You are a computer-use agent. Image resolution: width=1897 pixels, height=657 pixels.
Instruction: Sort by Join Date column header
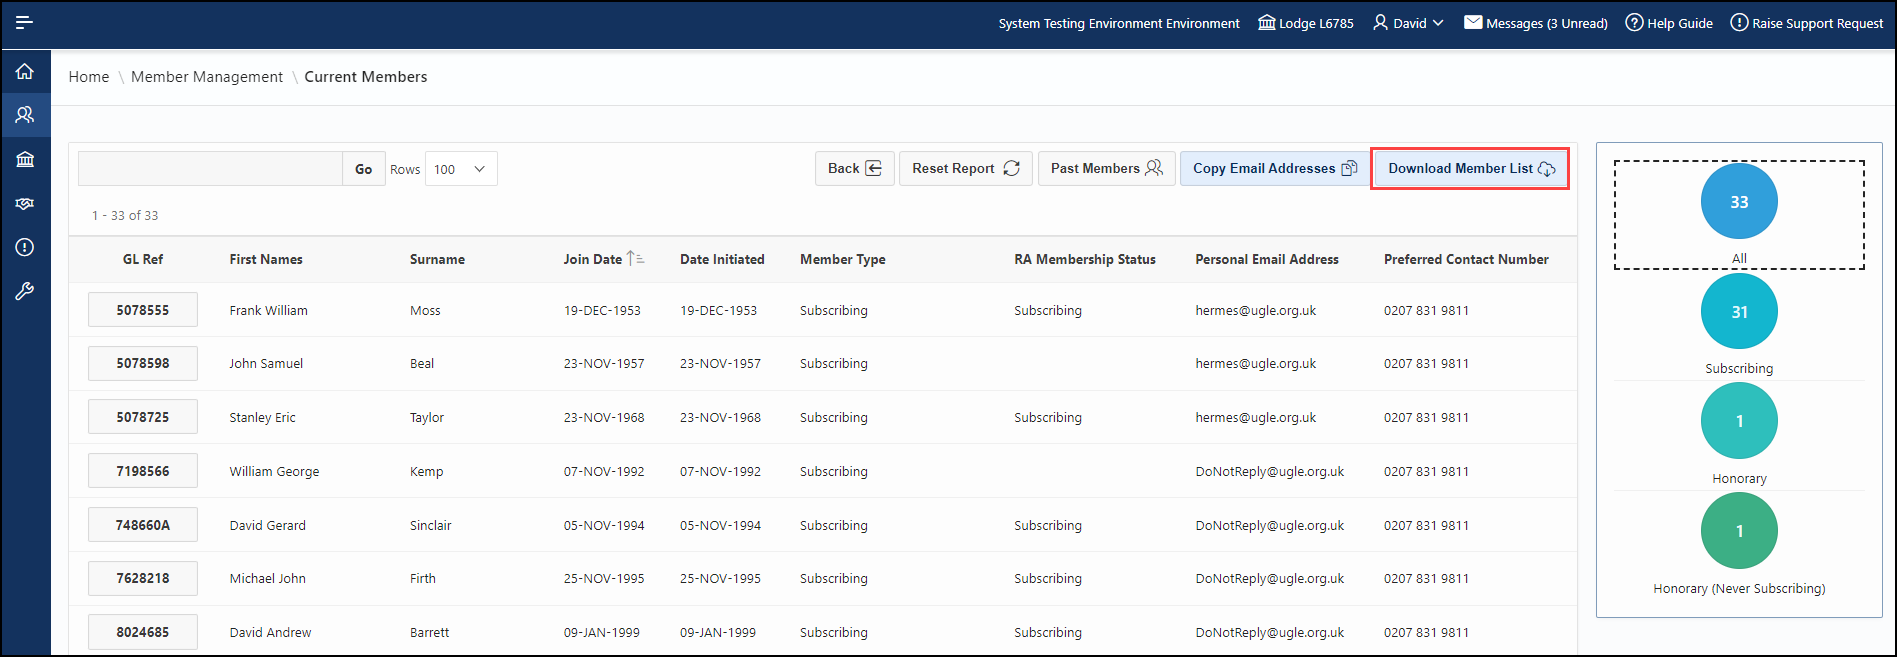click(x=593, y=259)
